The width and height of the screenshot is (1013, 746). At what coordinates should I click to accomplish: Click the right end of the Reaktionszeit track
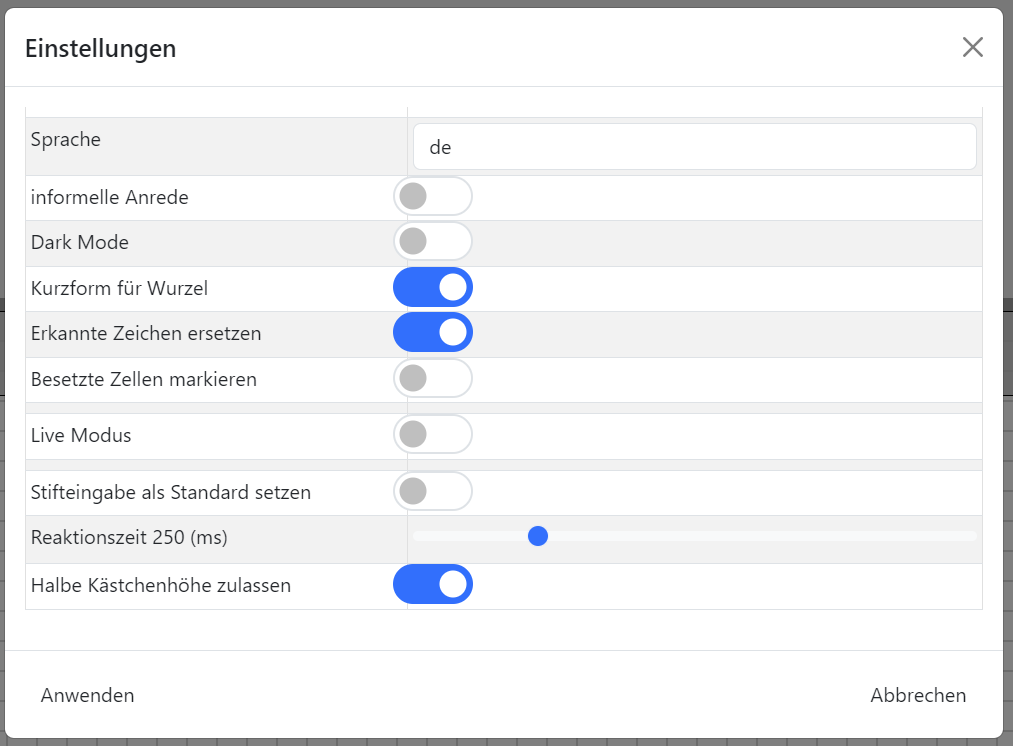click(x=972, y=537)
